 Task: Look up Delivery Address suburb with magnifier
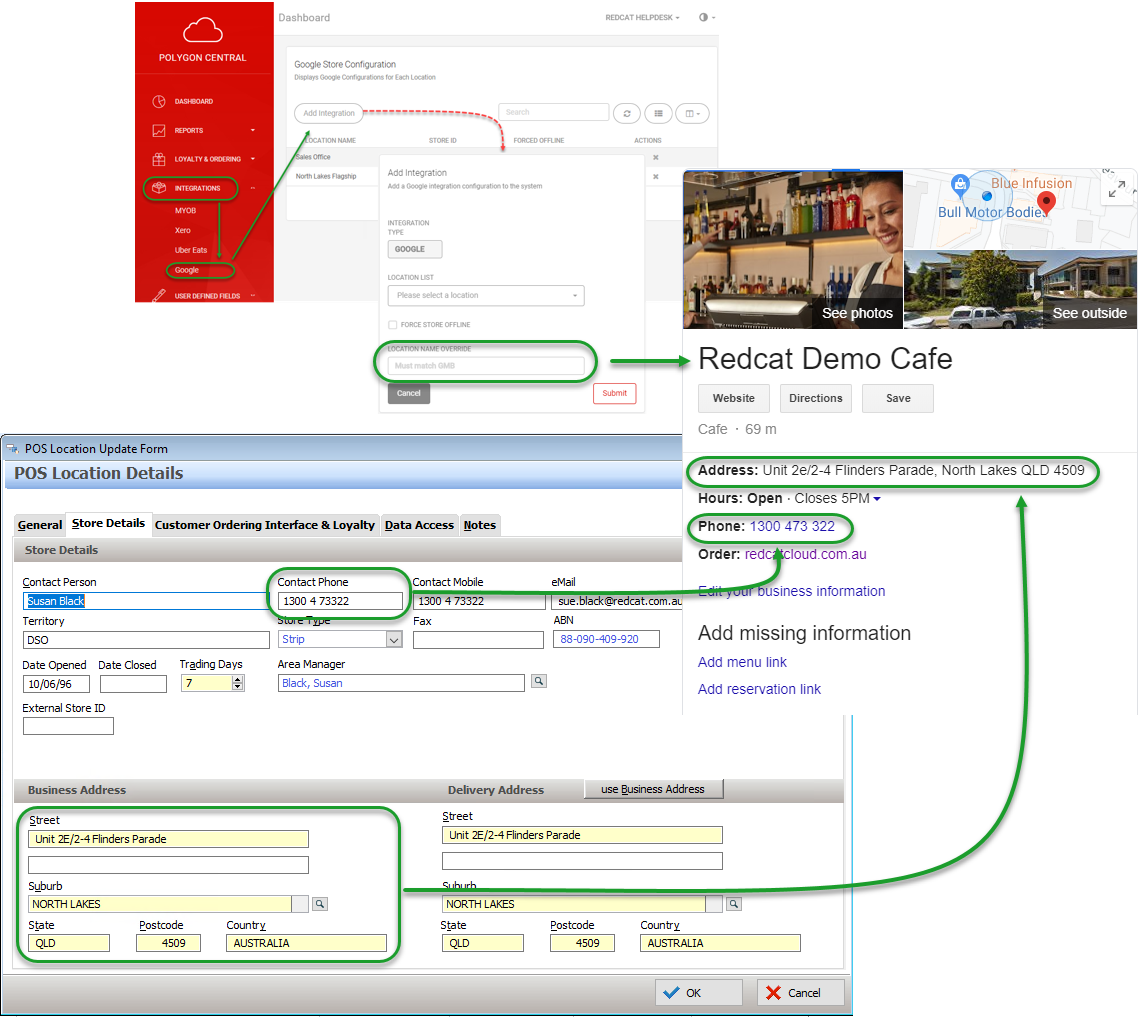(734, 904)
